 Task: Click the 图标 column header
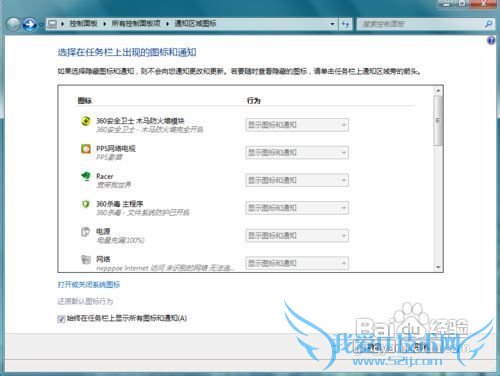(85, 100)
